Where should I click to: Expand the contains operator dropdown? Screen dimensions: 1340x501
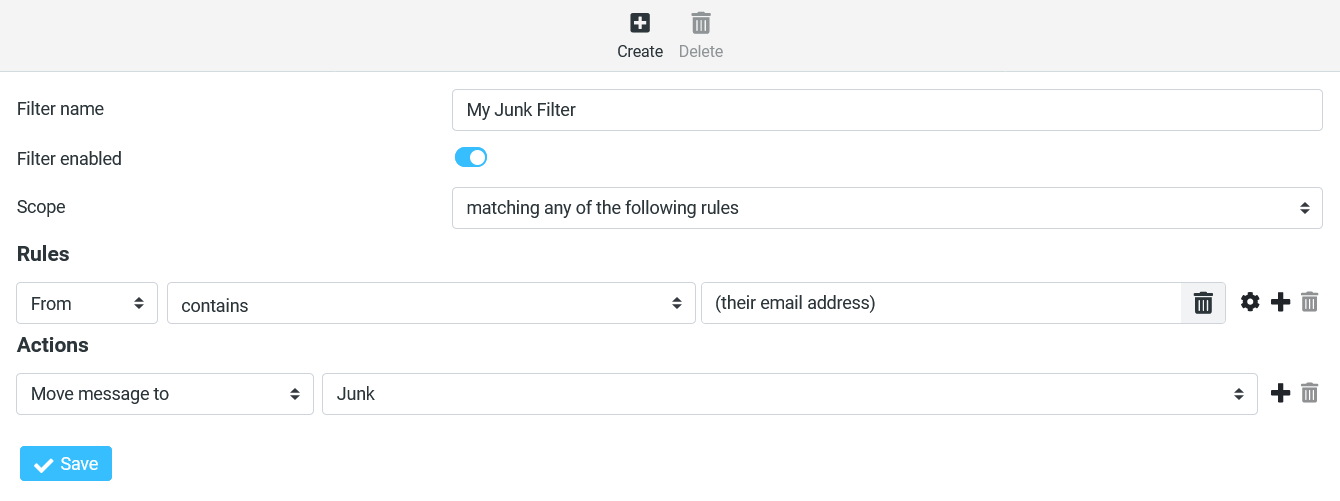pyautogui.click(x=431, y=303)
